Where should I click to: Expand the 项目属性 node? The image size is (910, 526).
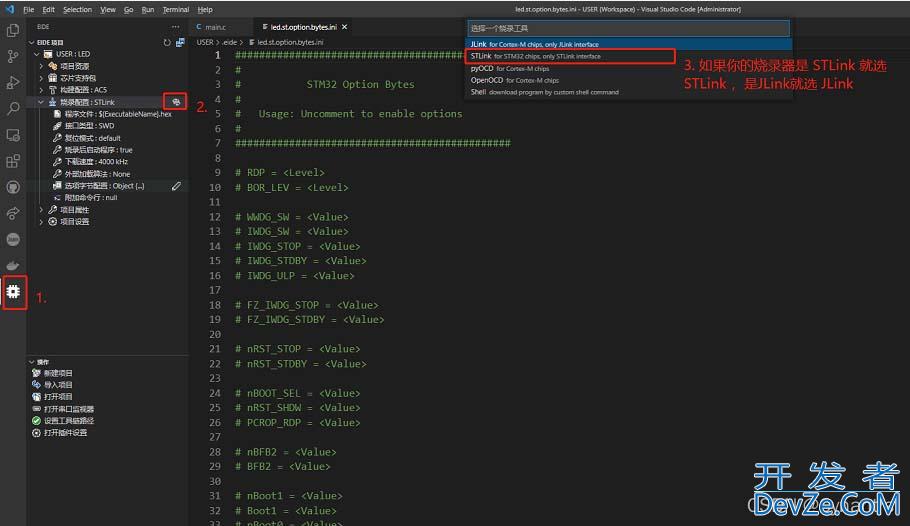[41, 210]
